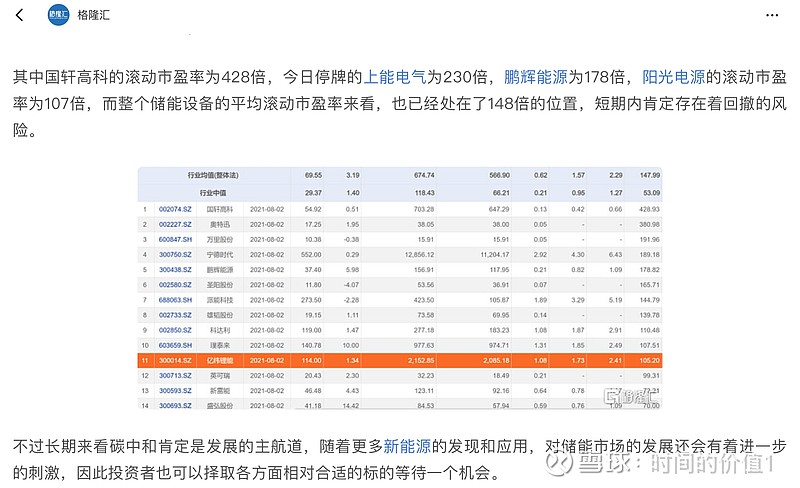Click the 2,152.85 value in highlighted row

tap(421, 360)
